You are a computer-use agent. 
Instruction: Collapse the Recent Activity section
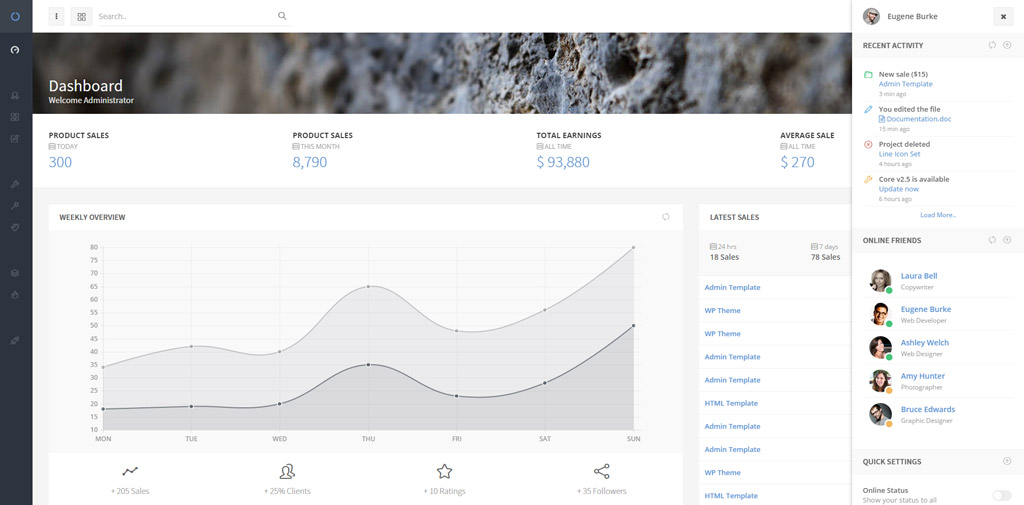(x=1007, y=45)
